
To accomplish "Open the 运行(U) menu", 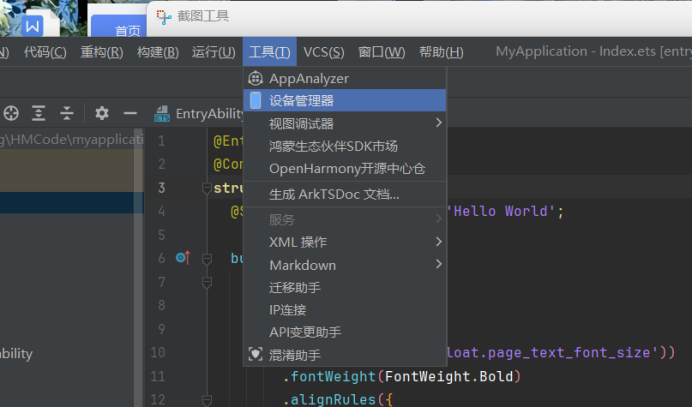I will (x=214, y=52).
